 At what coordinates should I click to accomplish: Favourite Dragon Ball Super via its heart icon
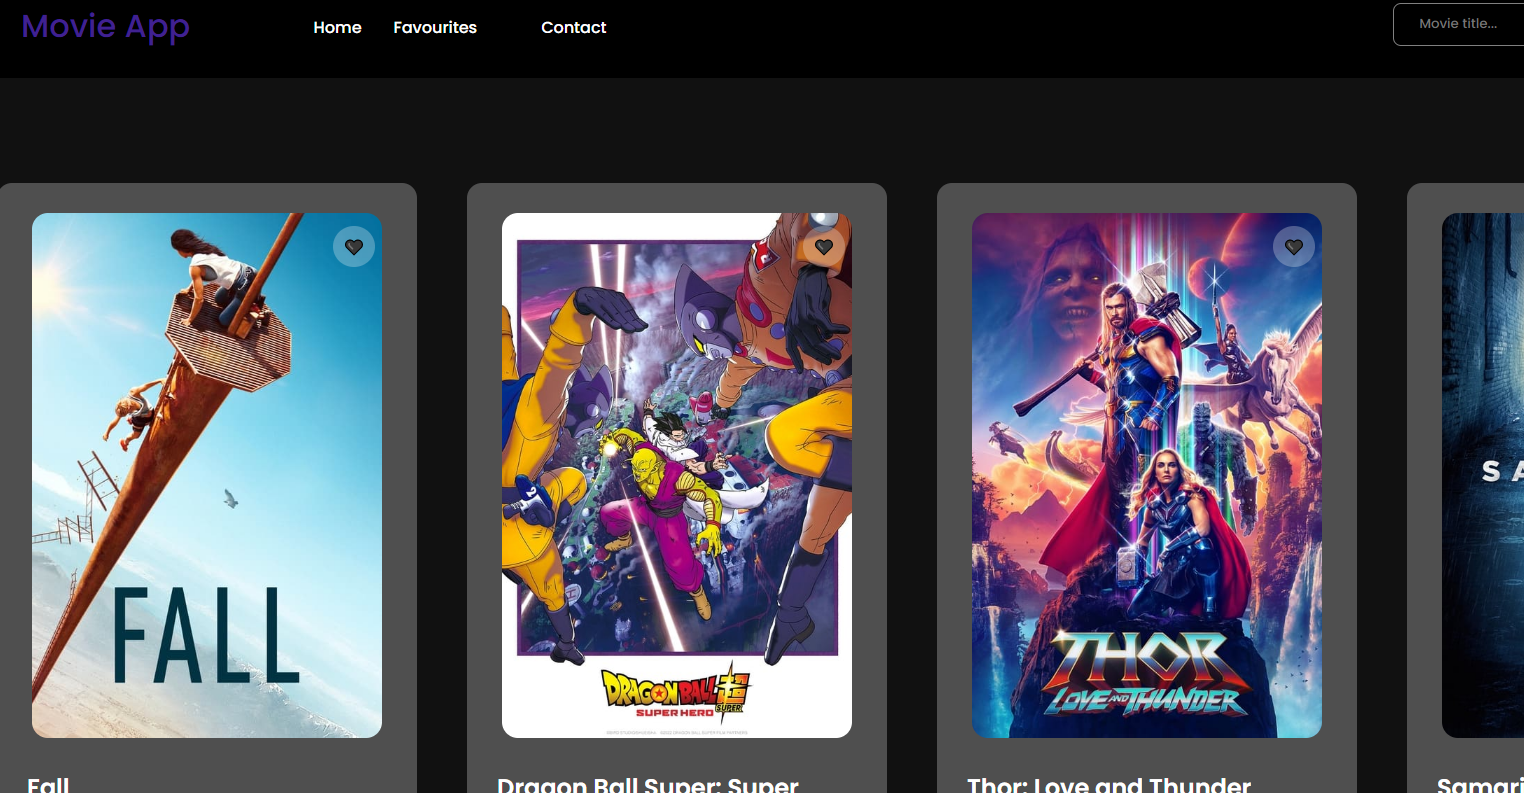click(x=824, y=246)
